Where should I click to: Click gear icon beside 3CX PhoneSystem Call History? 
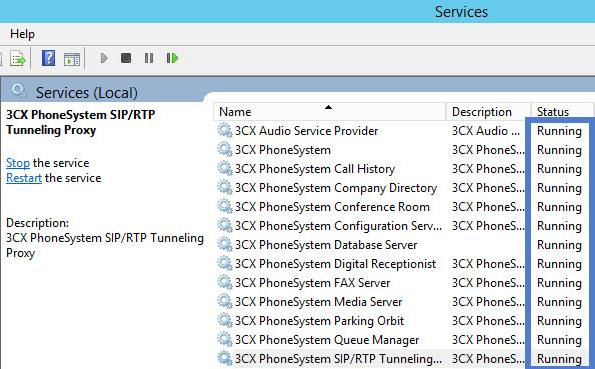224,168
